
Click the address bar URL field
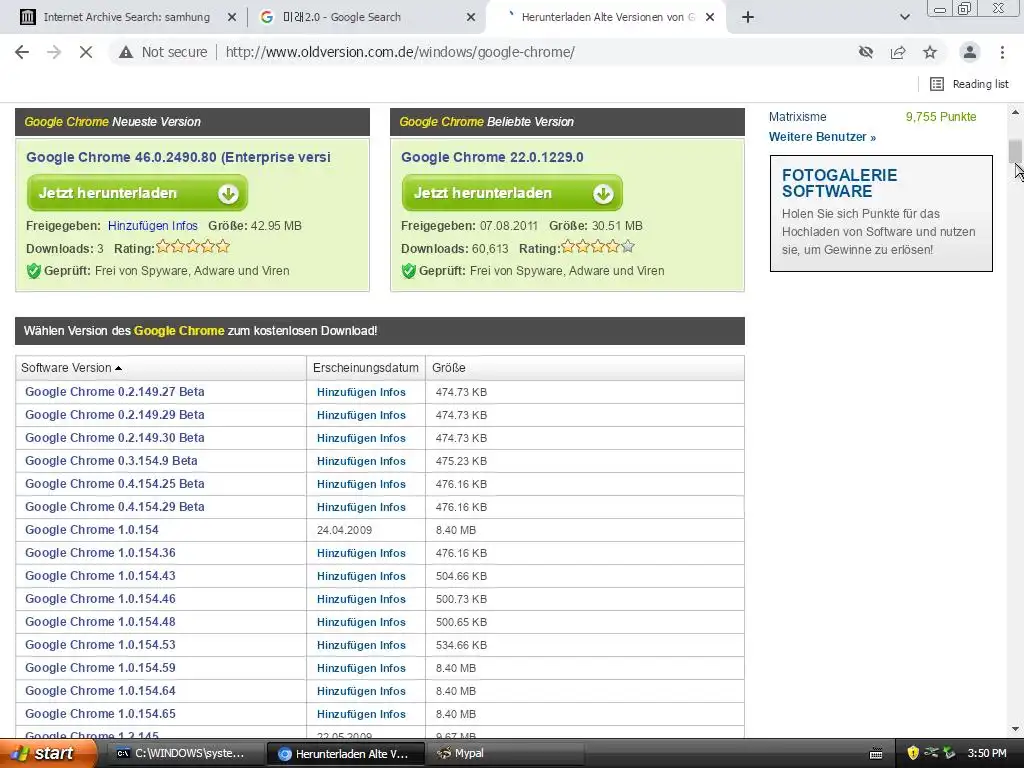click(x=400, y=52)
